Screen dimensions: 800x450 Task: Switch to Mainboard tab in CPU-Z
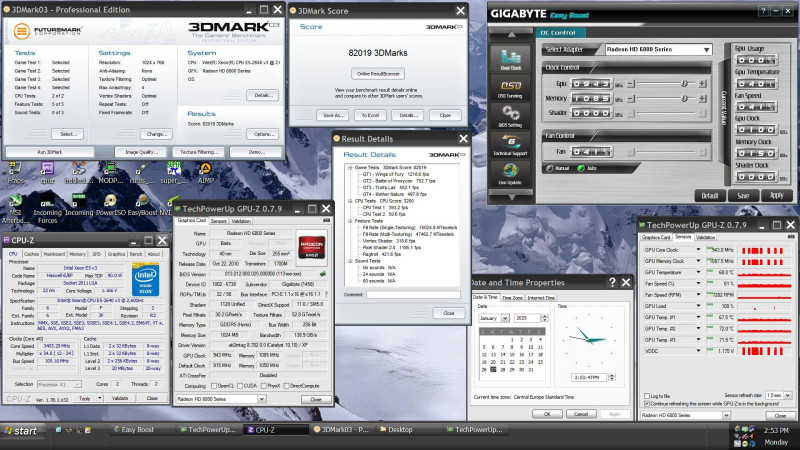click(54, 254)
